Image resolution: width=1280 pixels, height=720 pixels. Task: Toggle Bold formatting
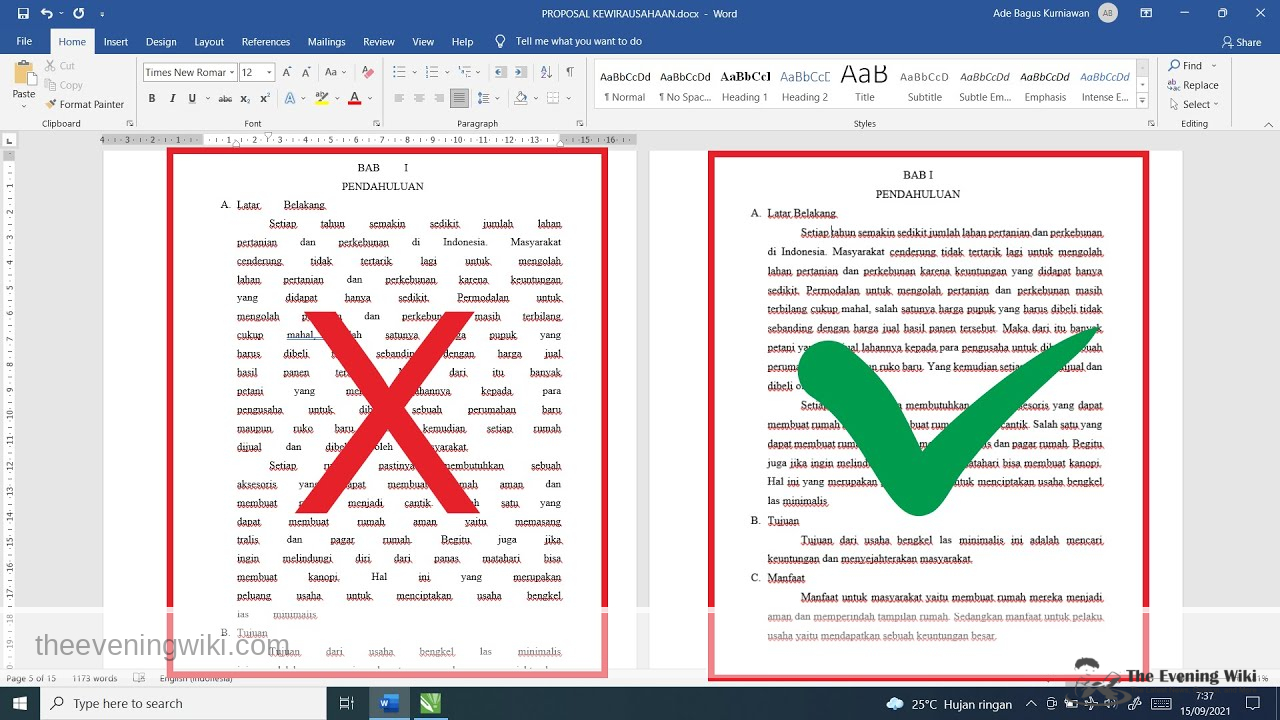click(x=152, y=98)
